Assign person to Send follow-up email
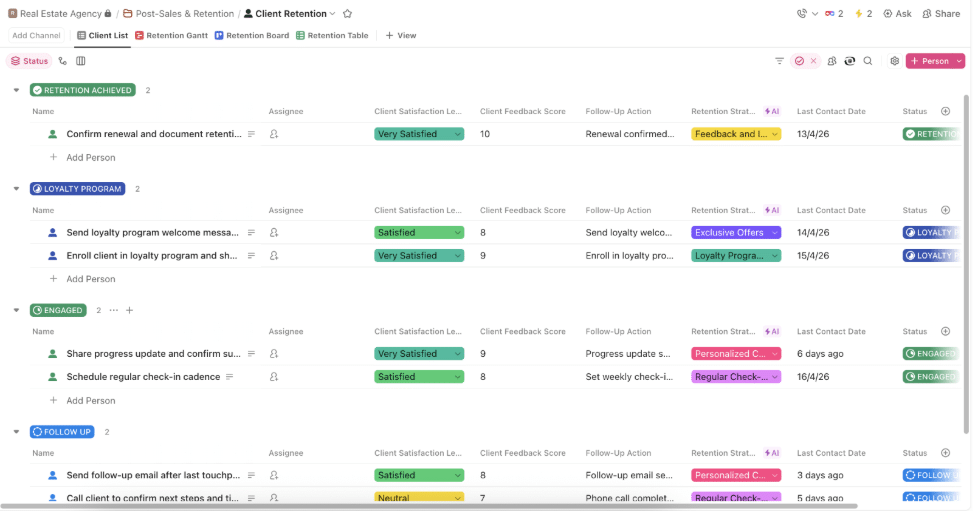Viewport: 973px width, 511px height. click(x=274, y=476)
